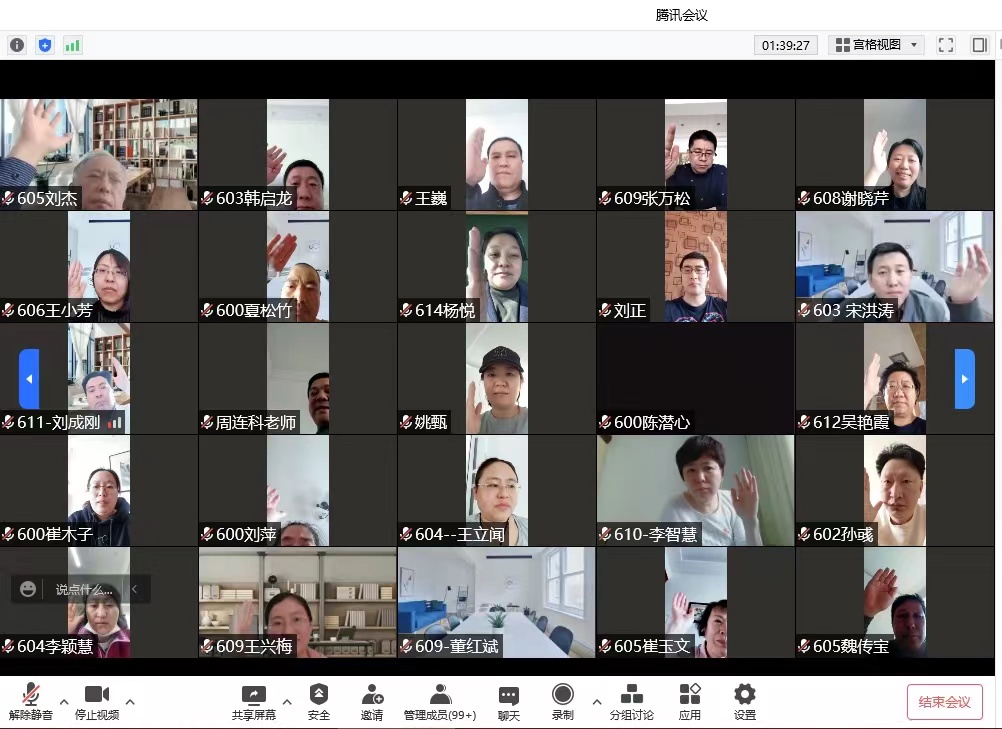Open meeting Settings (设置) gear

pyautogui.click(x=744, y=701)
